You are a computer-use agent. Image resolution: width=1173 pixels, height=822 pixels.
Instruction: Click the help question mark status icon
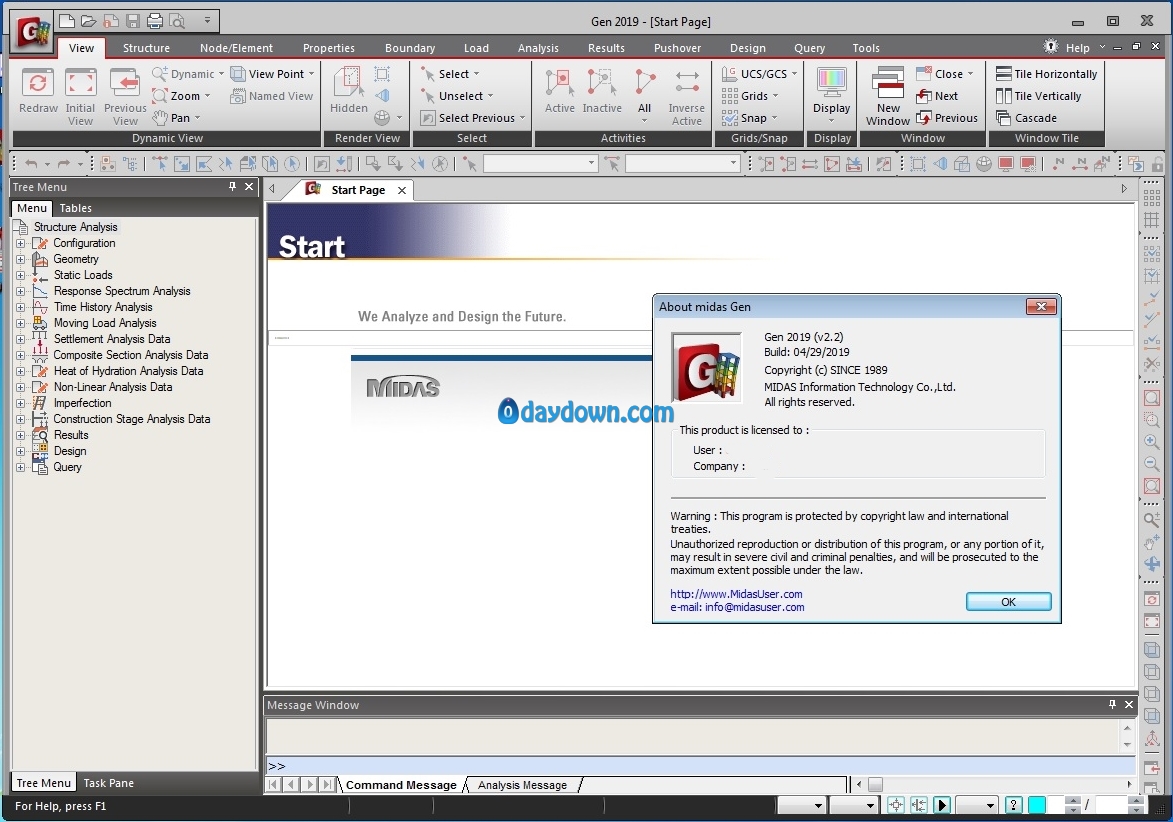pyautogui.click(x=1013, y=805)
